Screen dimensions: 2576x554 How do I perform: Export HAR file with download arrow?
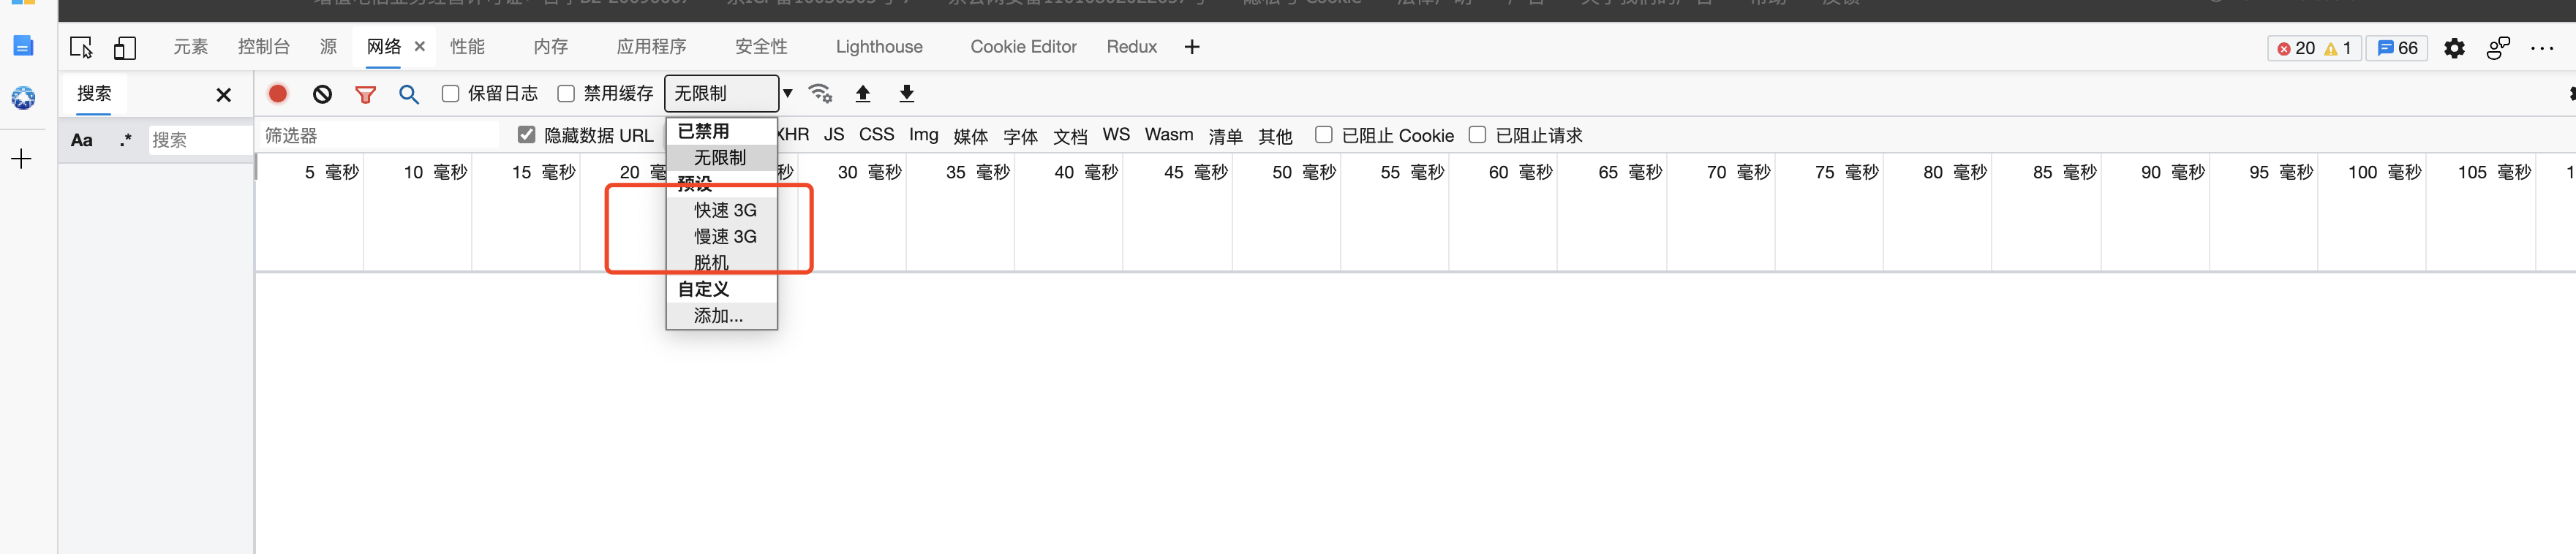tap(906, 94)
